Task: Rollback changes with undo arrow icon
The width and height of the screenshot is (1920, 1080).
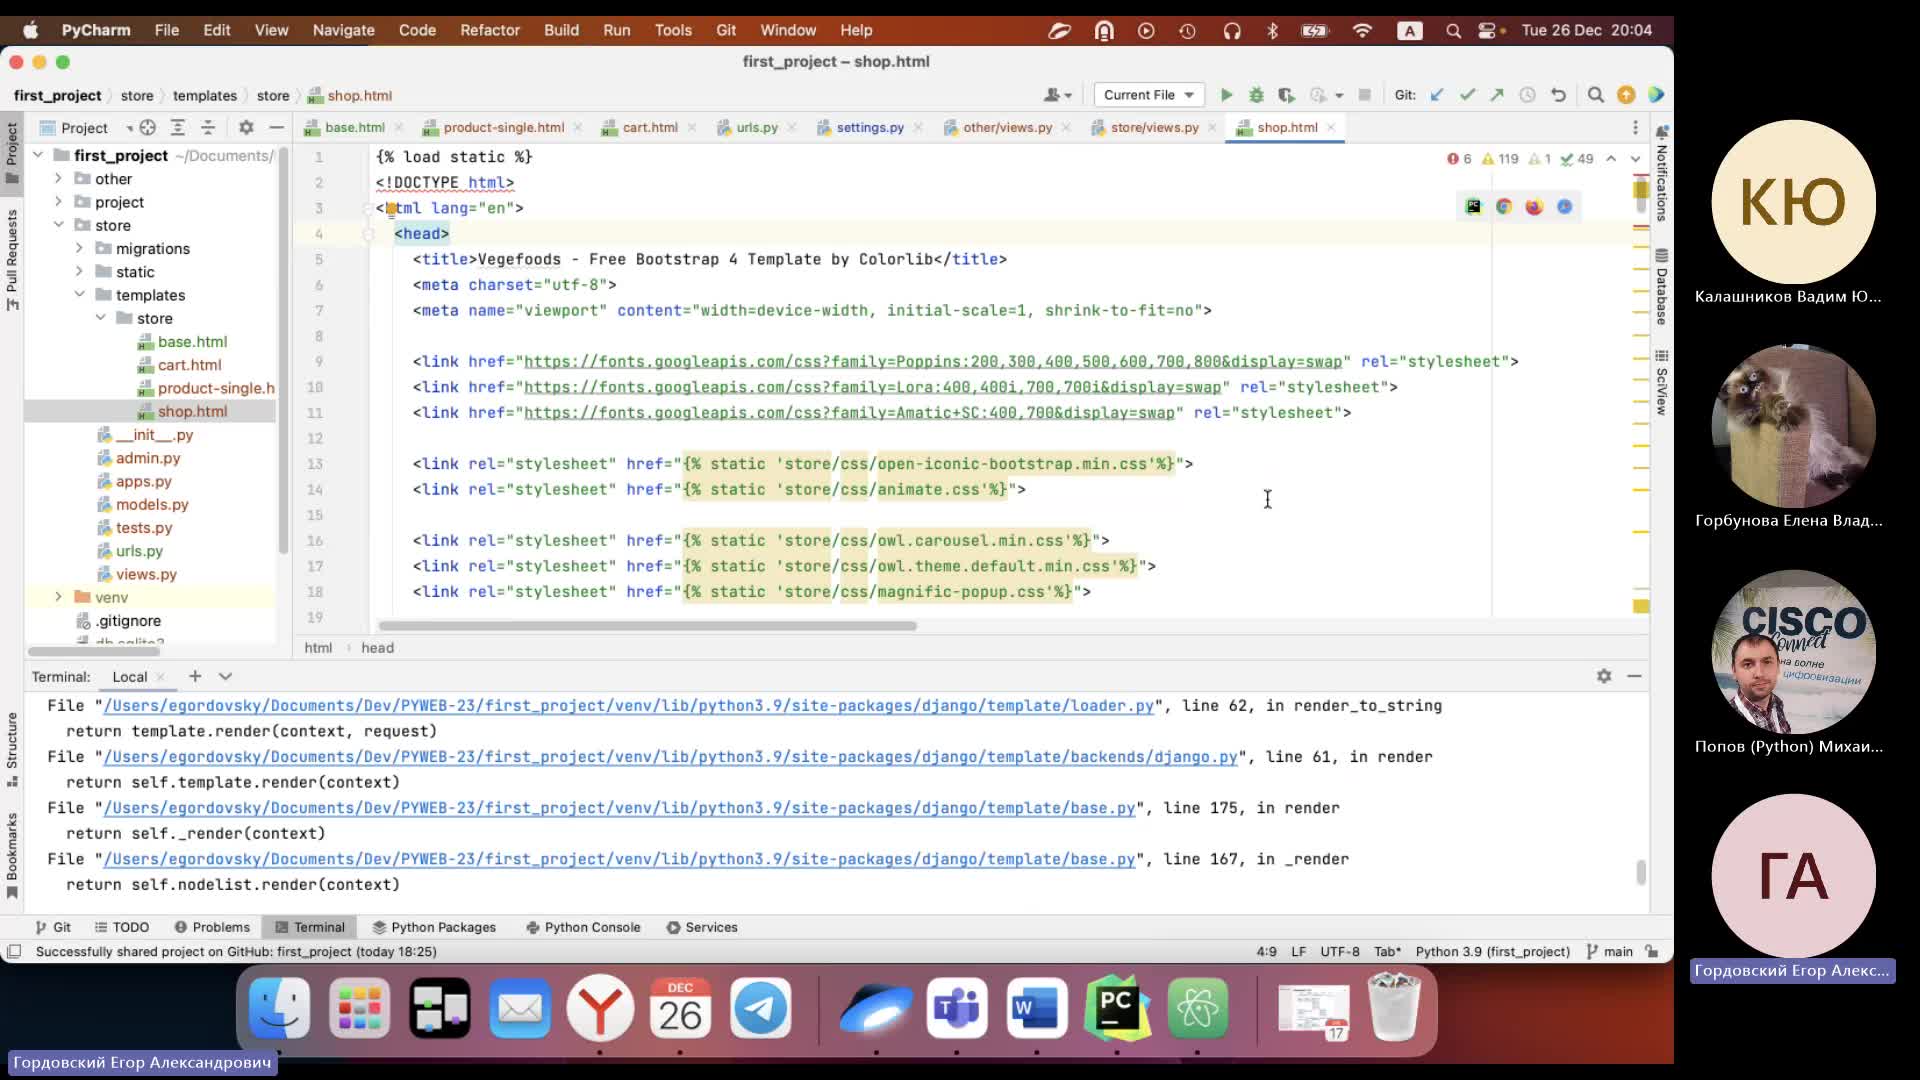Action: coord(1558,95)
